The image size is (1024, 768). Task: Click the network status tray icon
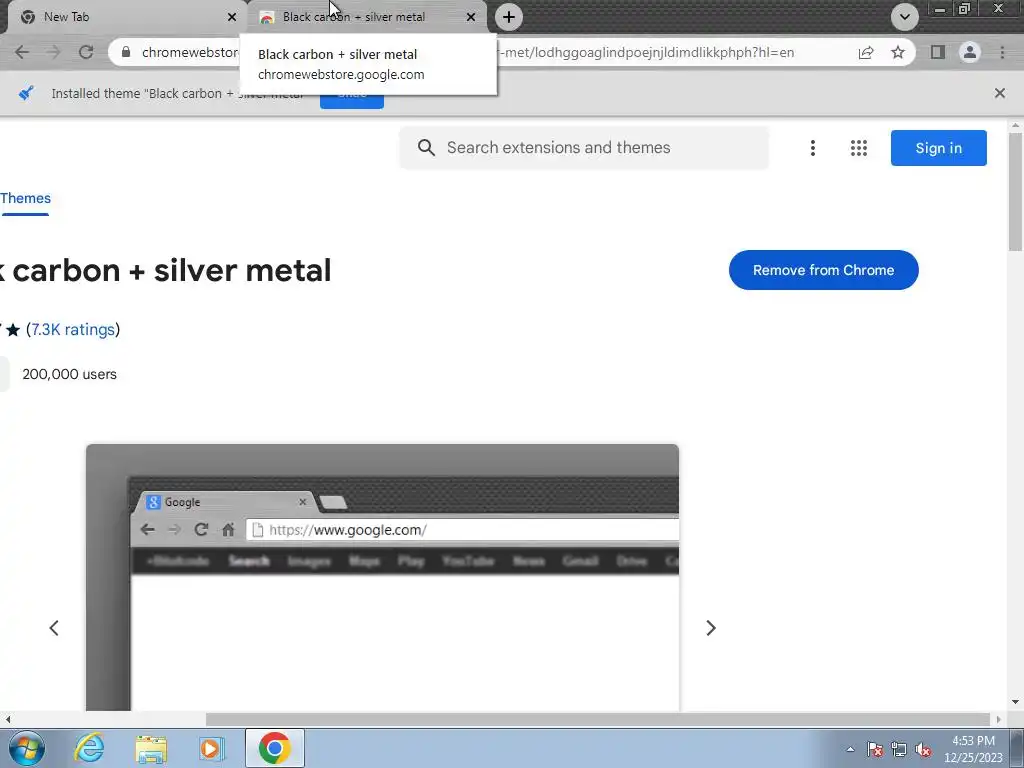(x=899, y=749)
